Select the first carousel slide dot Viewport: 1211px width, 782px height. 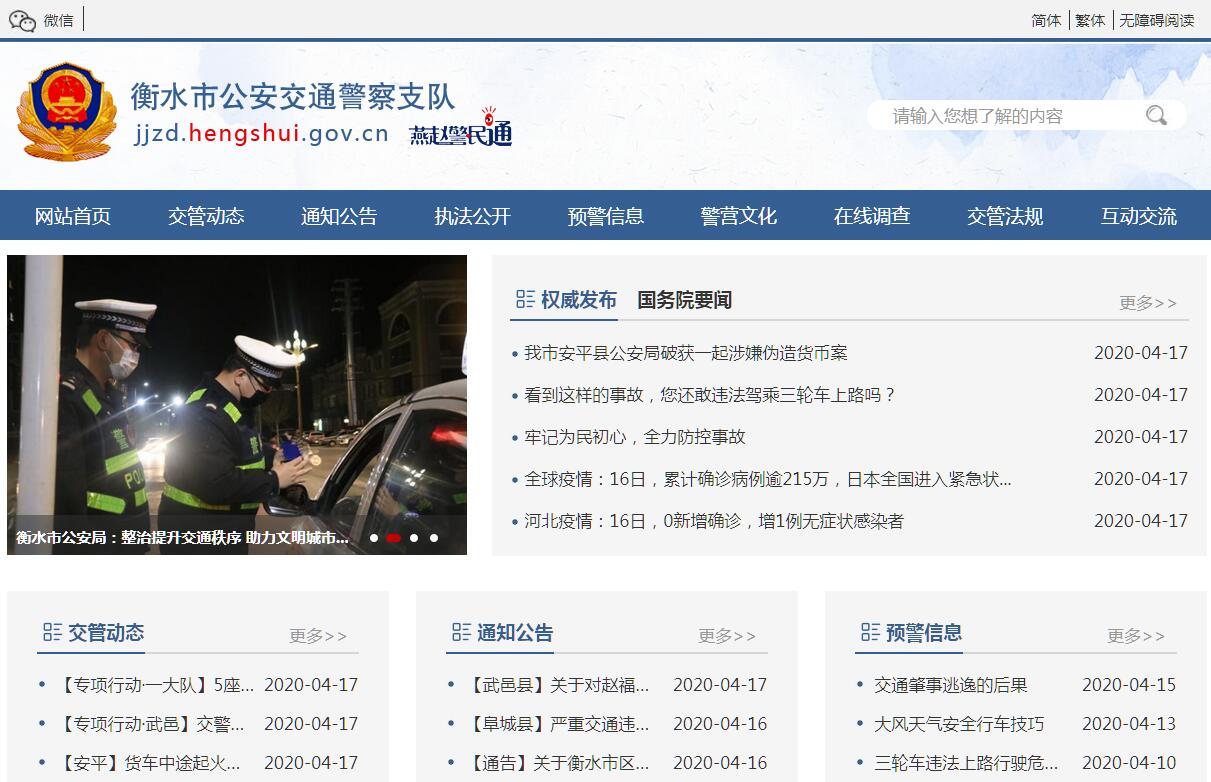click(x=374, y=538)
